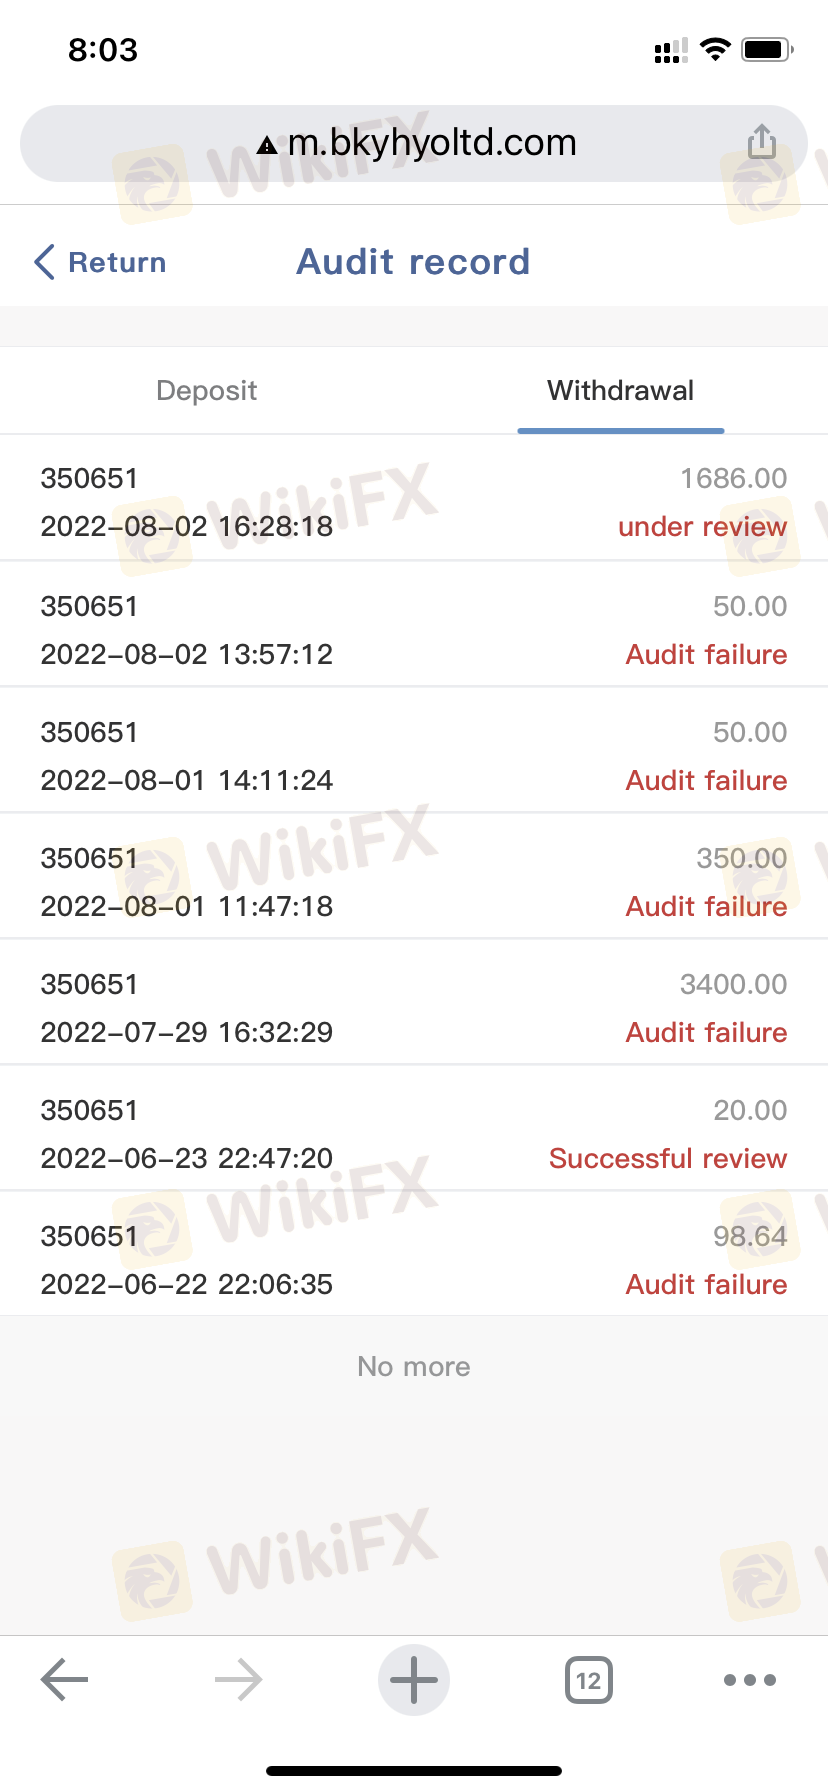The width and height of the screenshot is (828, 1792).
Task: Tap the browser forward arrow
Action: click(x=239, y=1680)
